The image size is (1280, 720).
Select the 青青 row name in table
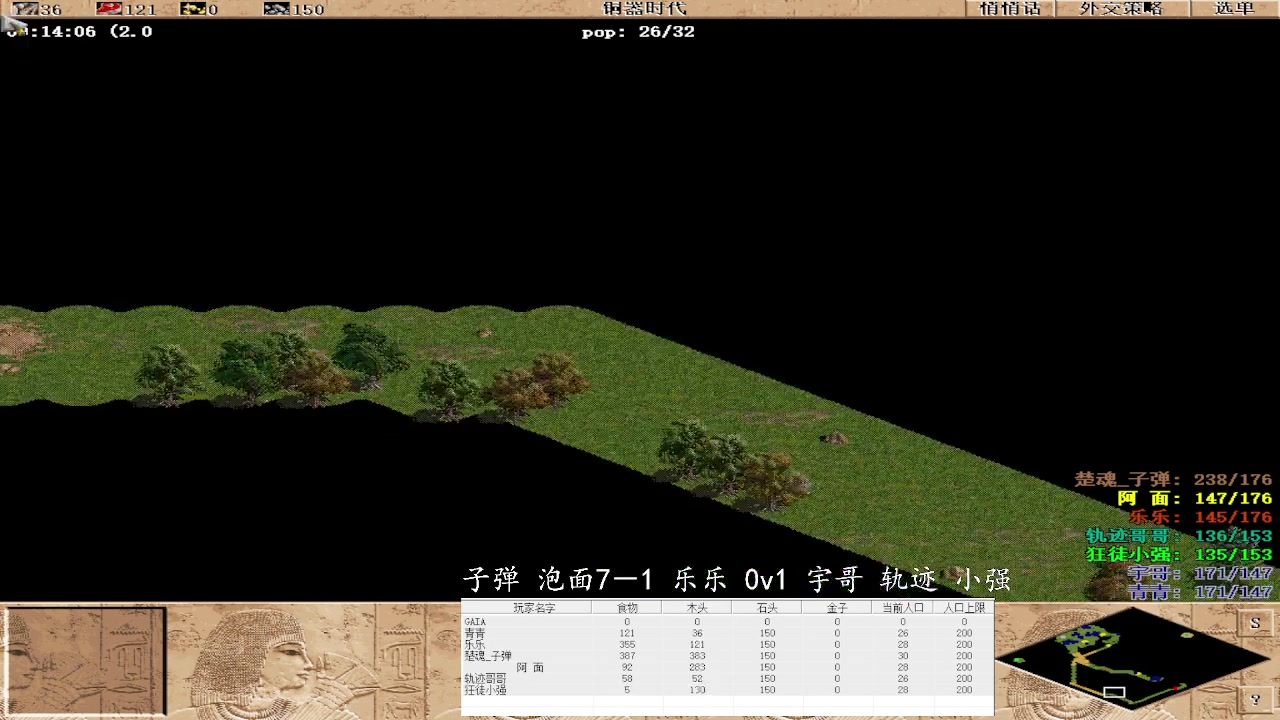coord(475,634)
